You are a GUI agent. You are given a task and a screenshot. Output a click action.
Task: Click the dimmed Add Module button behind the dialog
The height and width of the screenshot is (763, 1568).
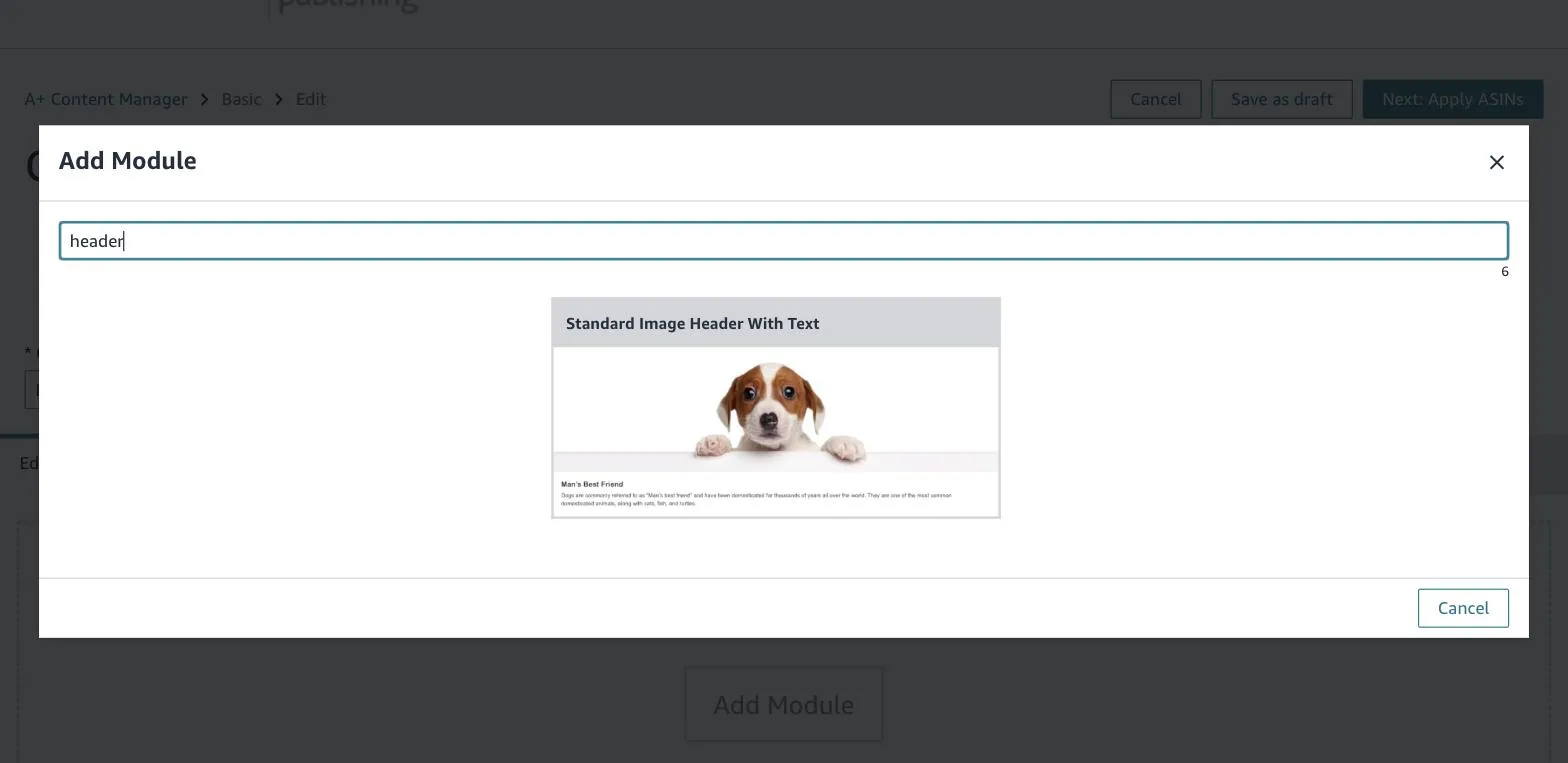784,705
